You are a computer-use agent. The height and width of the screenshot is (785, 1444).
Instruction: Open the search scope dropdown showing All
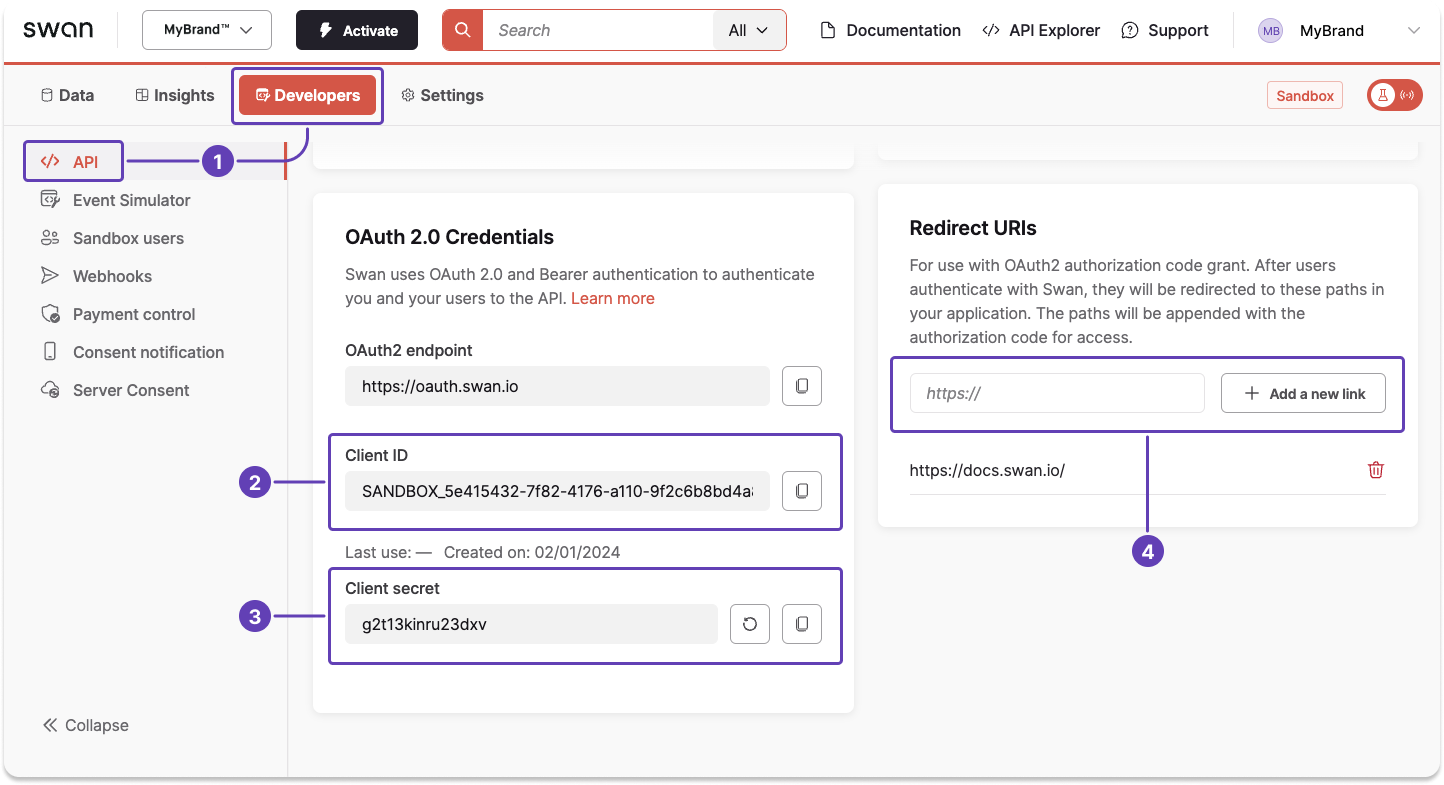[x=748, y=30]
